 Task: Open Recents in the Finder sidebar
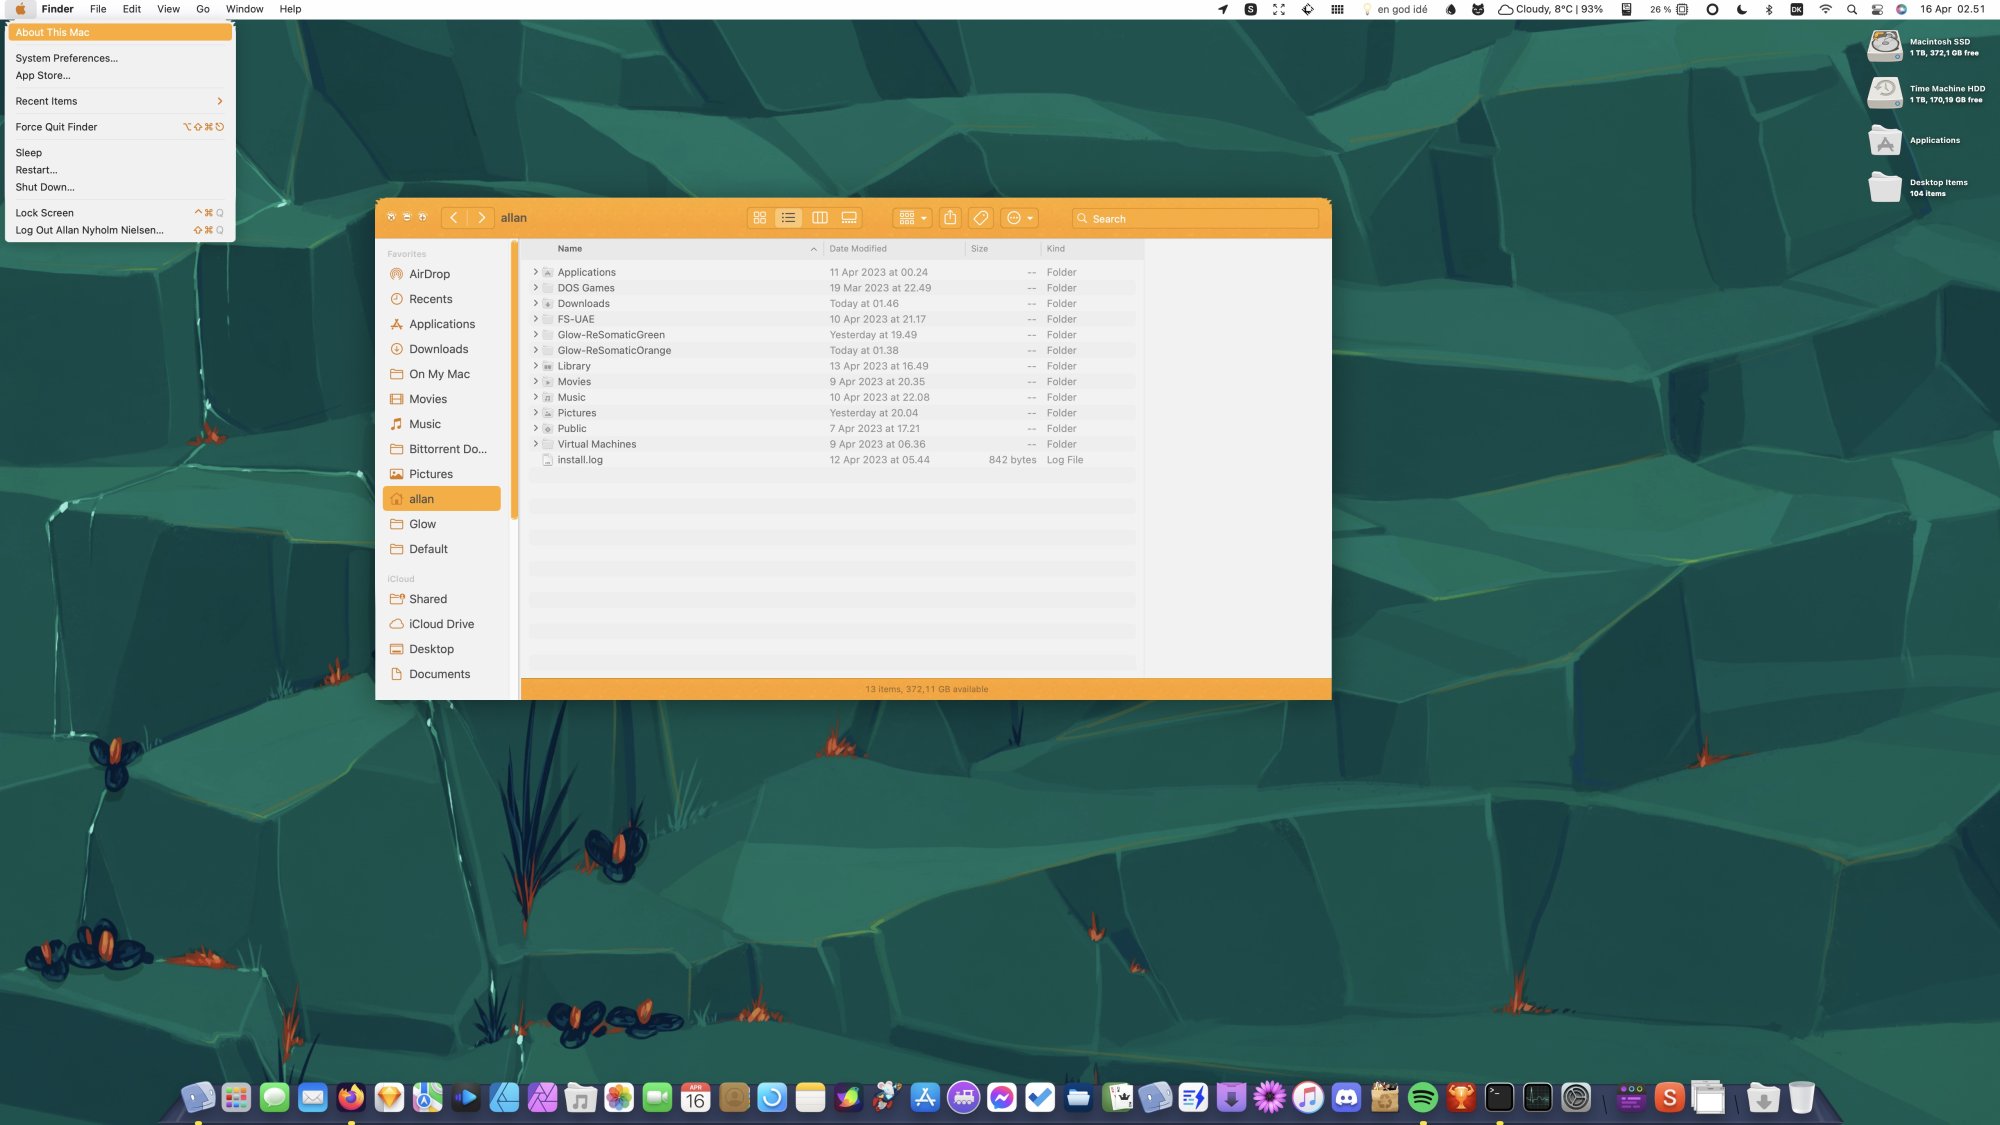coord(430,299)
